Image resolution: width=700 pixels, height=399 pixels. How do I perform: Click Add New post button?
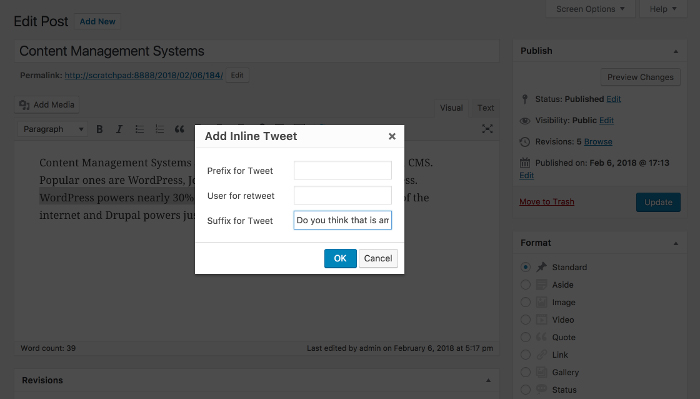point(97,21)
